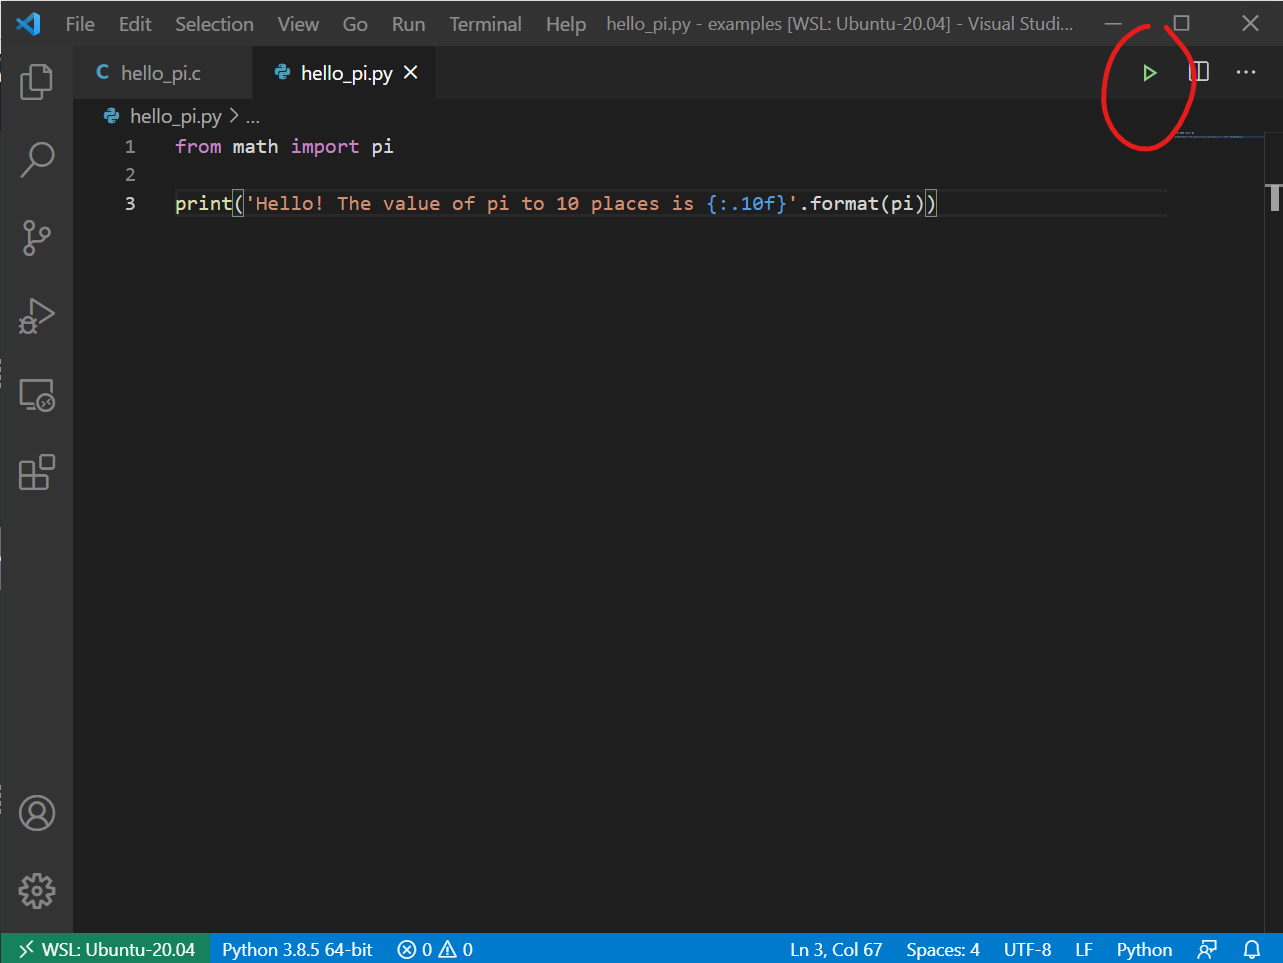This screenshot has width=1283, height=963.
Task: Open the Help menu
Action: [566, 24]
